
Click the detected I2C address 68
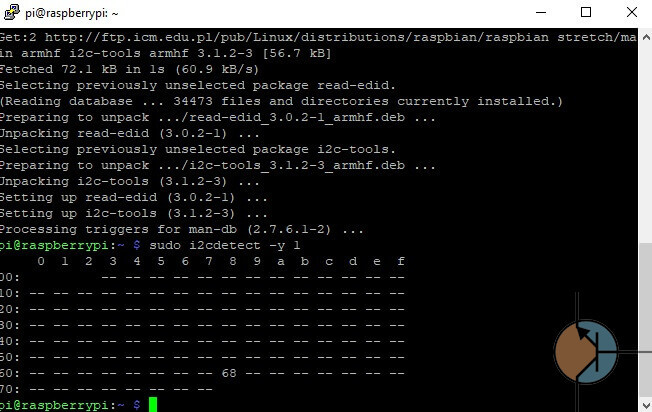pos(229,373)
